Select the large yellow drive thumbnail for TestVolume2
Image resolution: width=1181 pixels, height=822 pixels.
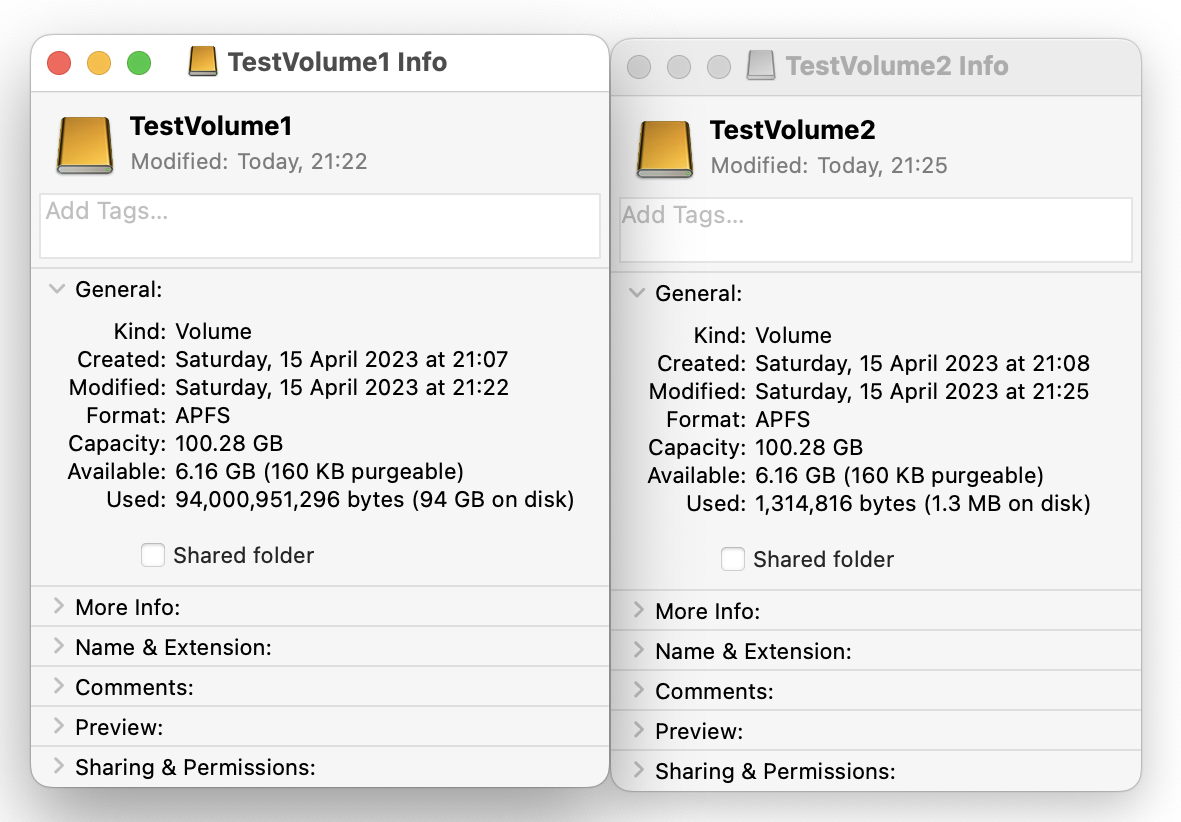click(x=665, y=146)
